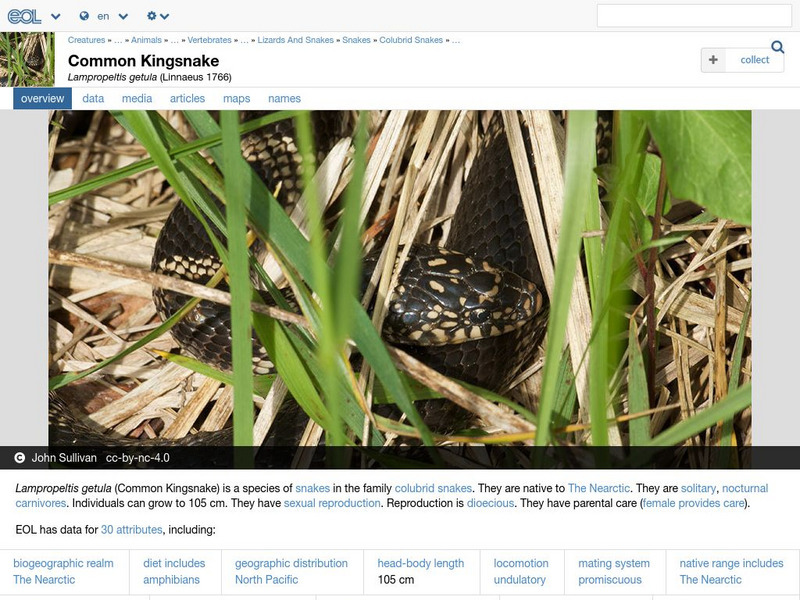Click the search input field
This screenshot has height=600, width=800.
tap(690, 15)
